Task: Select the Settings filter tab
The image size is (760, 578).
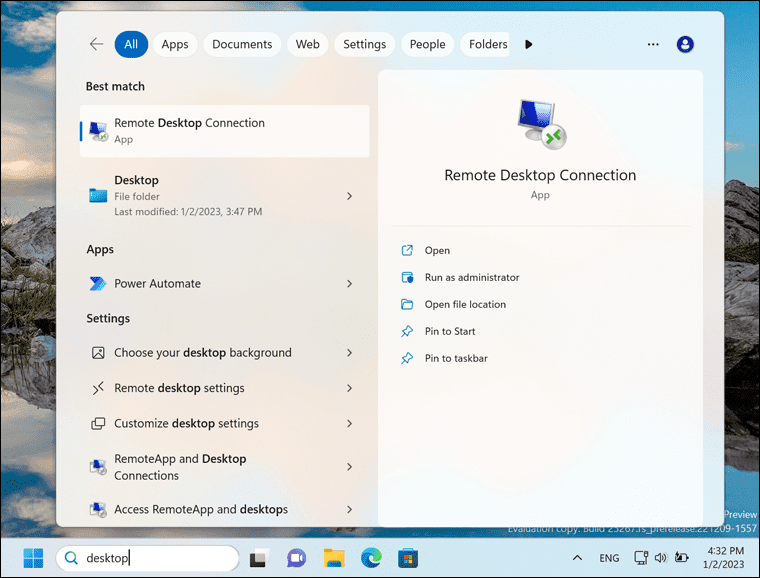Action: click(x=364, y=44)
